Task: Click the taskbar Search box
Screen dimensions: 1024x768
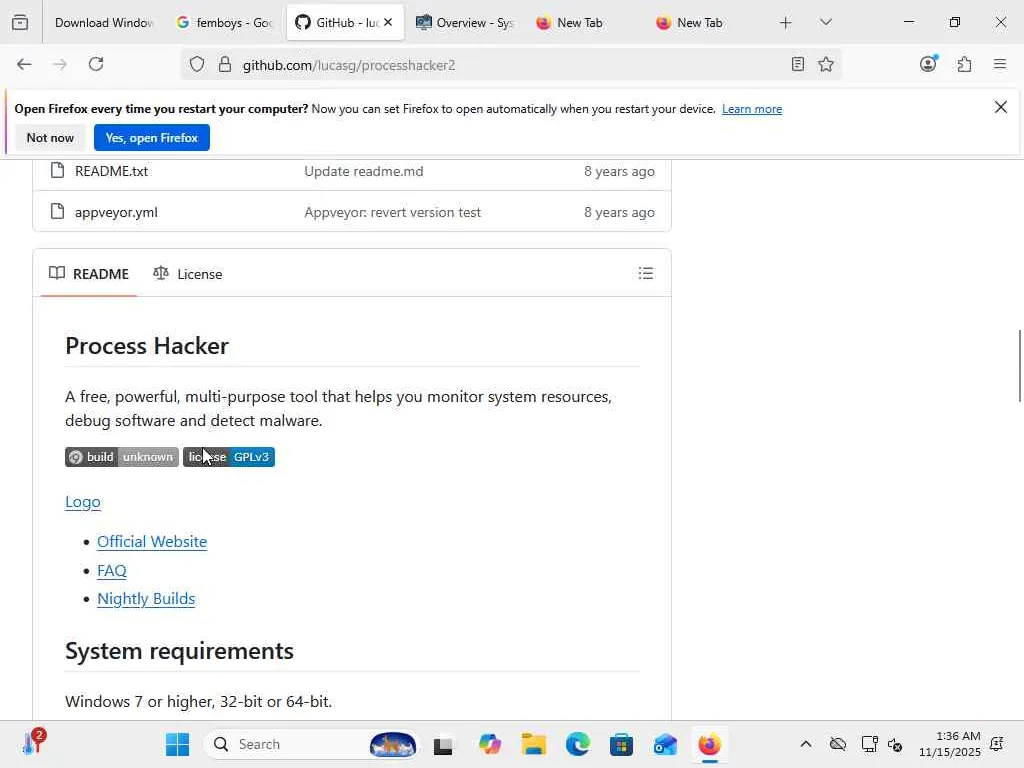Action: coord(312,744)
